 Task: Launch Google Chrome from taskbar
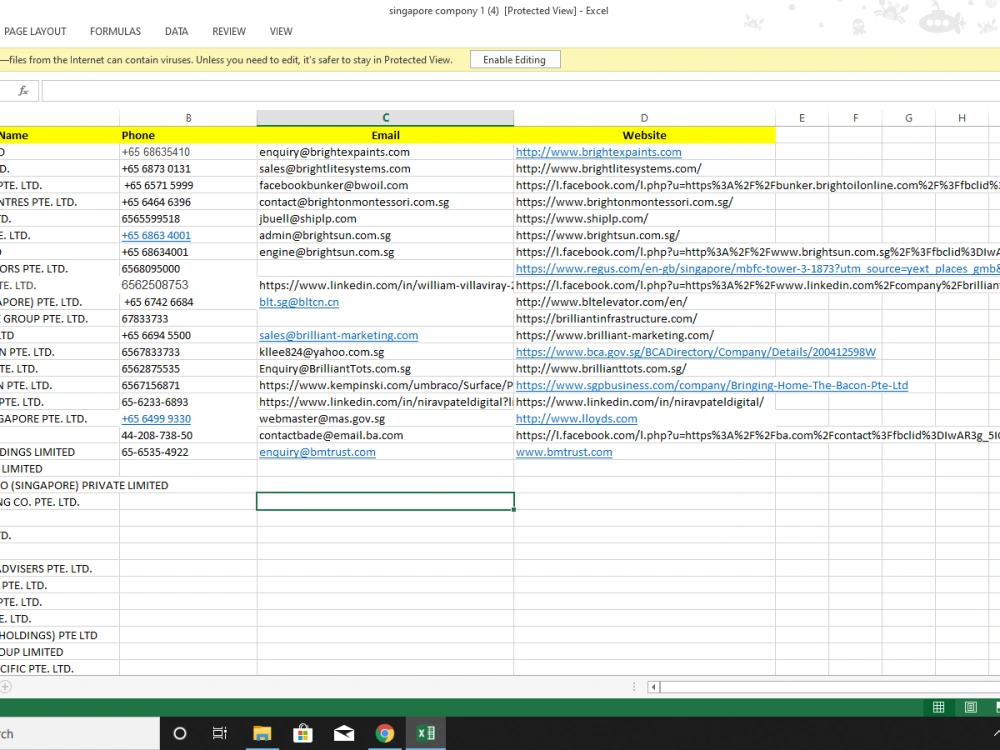[385, 733]
